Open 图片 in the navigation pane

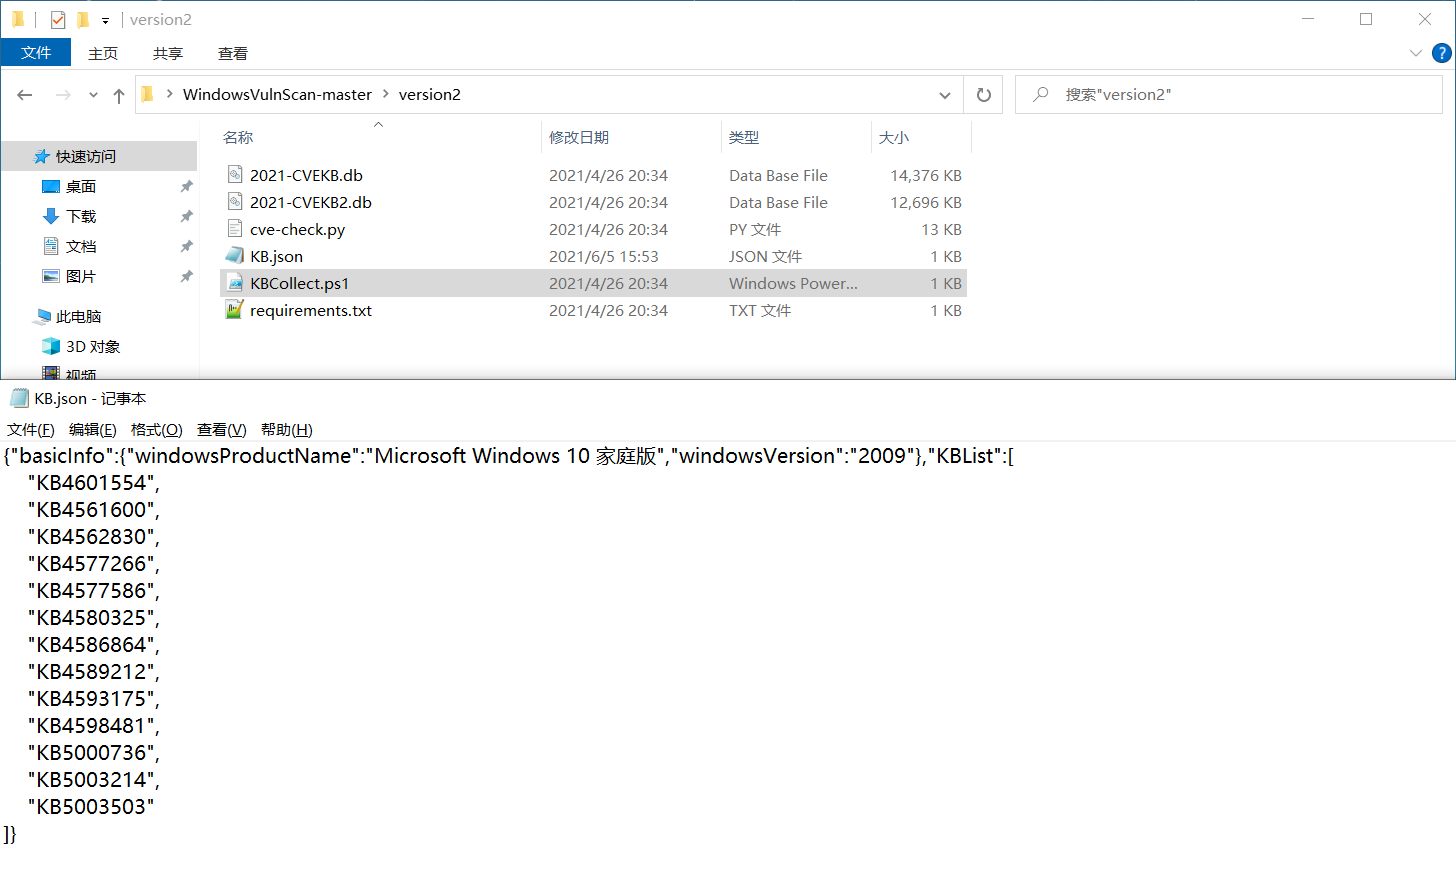pyautogui.click(x=81, y=276)
